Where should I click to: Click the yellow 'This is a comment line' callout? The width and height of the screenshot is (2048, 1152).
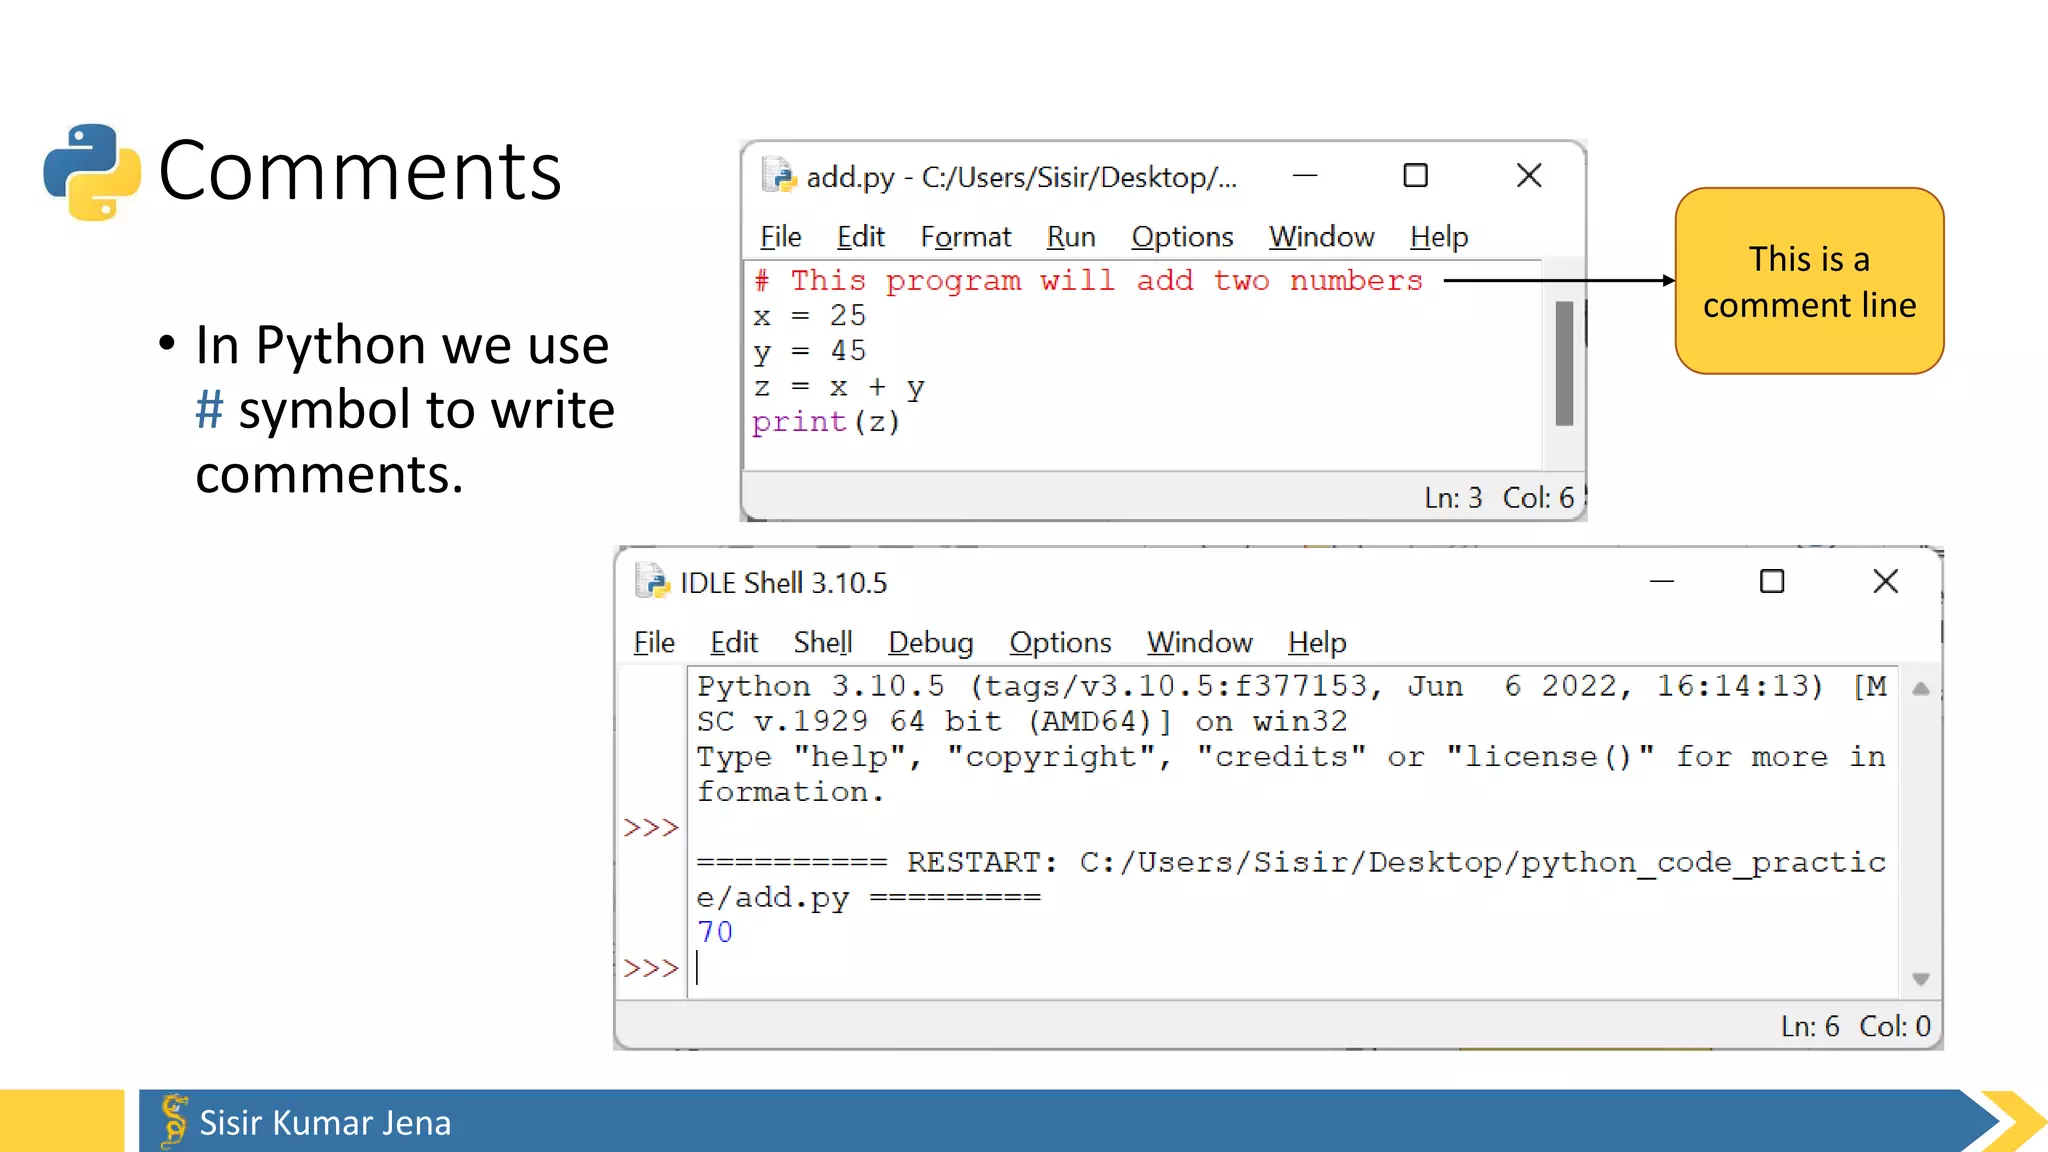pos(1809,281)
